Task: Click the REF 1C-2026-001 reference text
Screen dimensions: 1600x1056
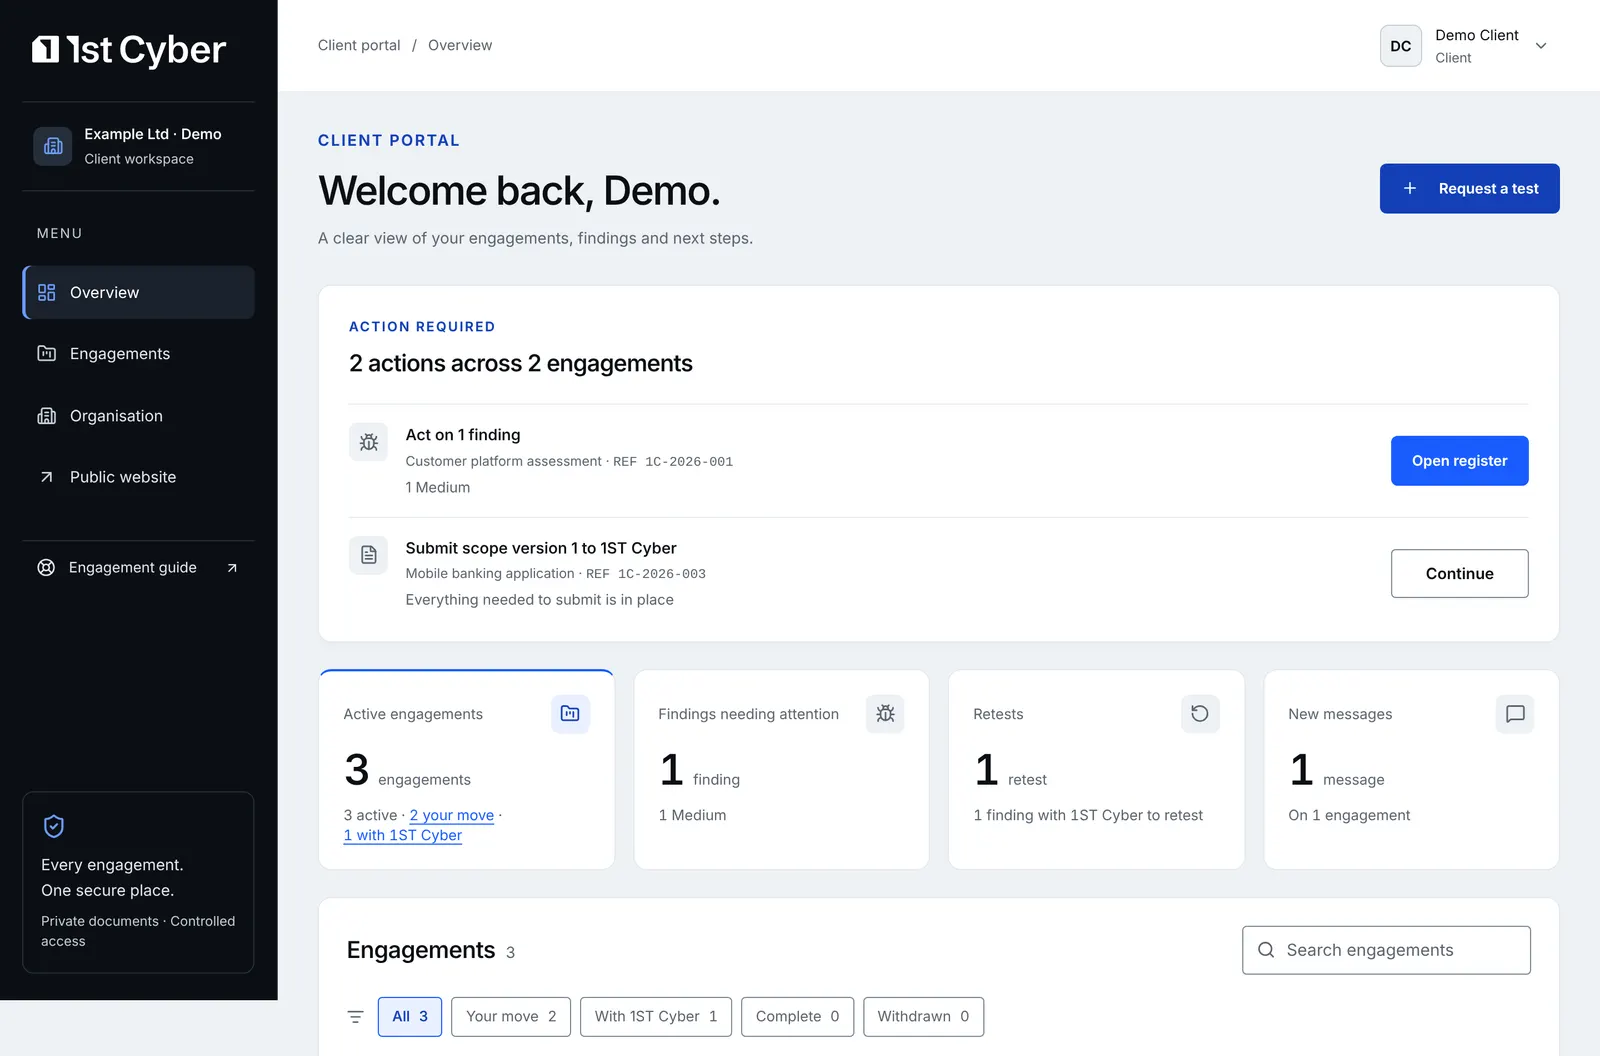Action: coord(673,461)
